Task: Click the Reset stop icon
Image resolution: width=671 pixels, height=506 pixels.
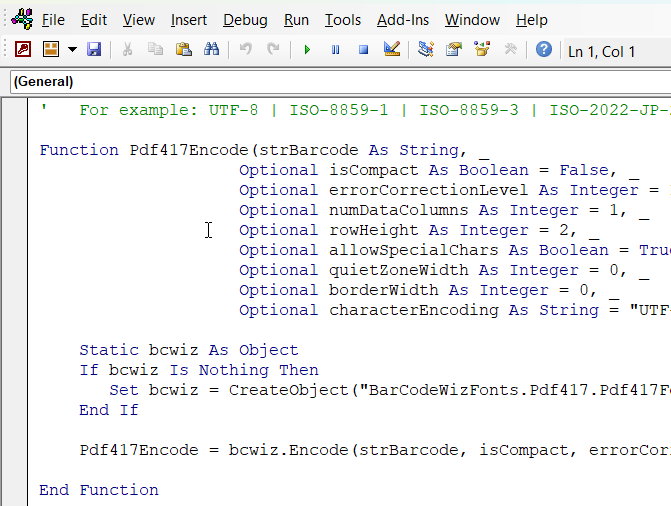Action: pyautogui.click(x=363, y=50)
